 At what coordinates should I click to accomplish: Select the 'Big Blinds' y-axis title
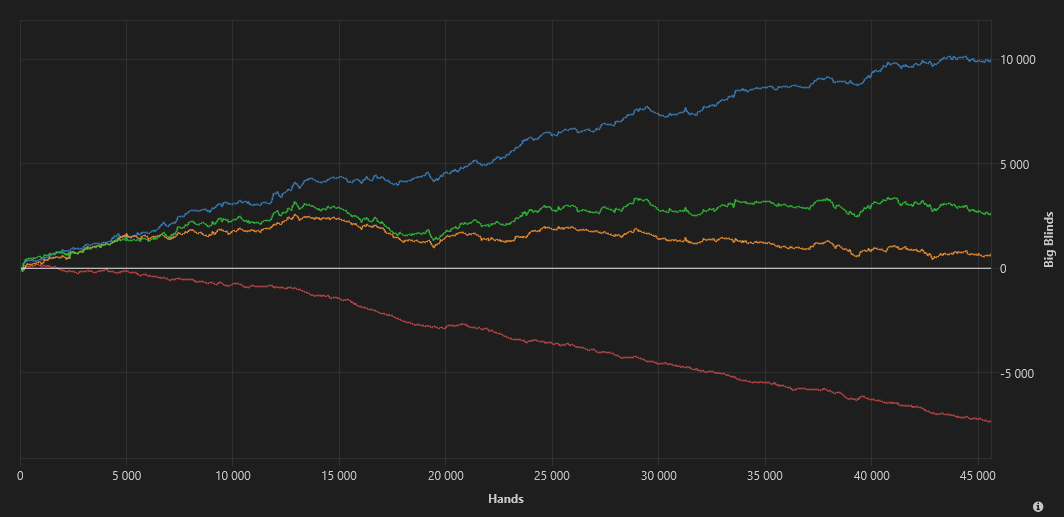point(1049,240)
